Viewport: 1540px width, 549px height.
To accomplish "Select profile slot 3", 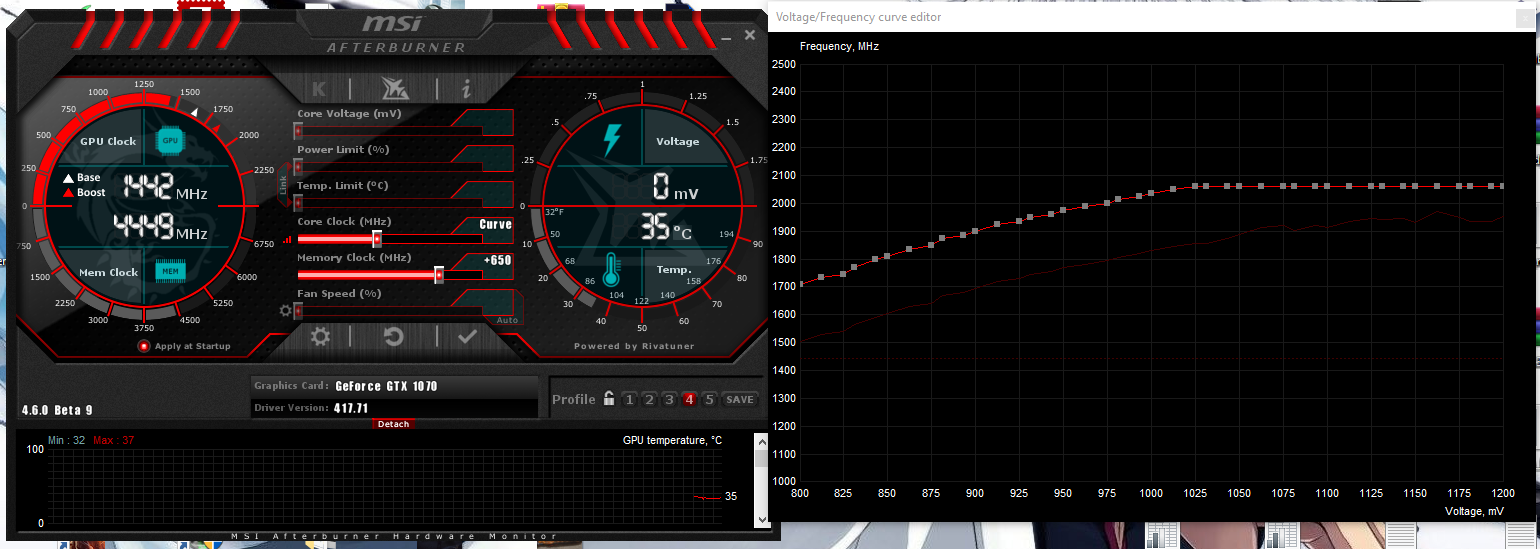I will click(669, 399).
